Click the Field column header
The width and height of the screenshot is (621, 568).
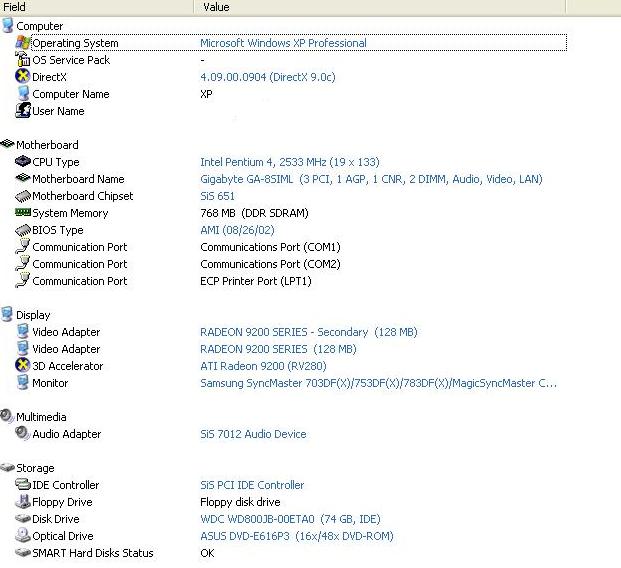[15, 7]
